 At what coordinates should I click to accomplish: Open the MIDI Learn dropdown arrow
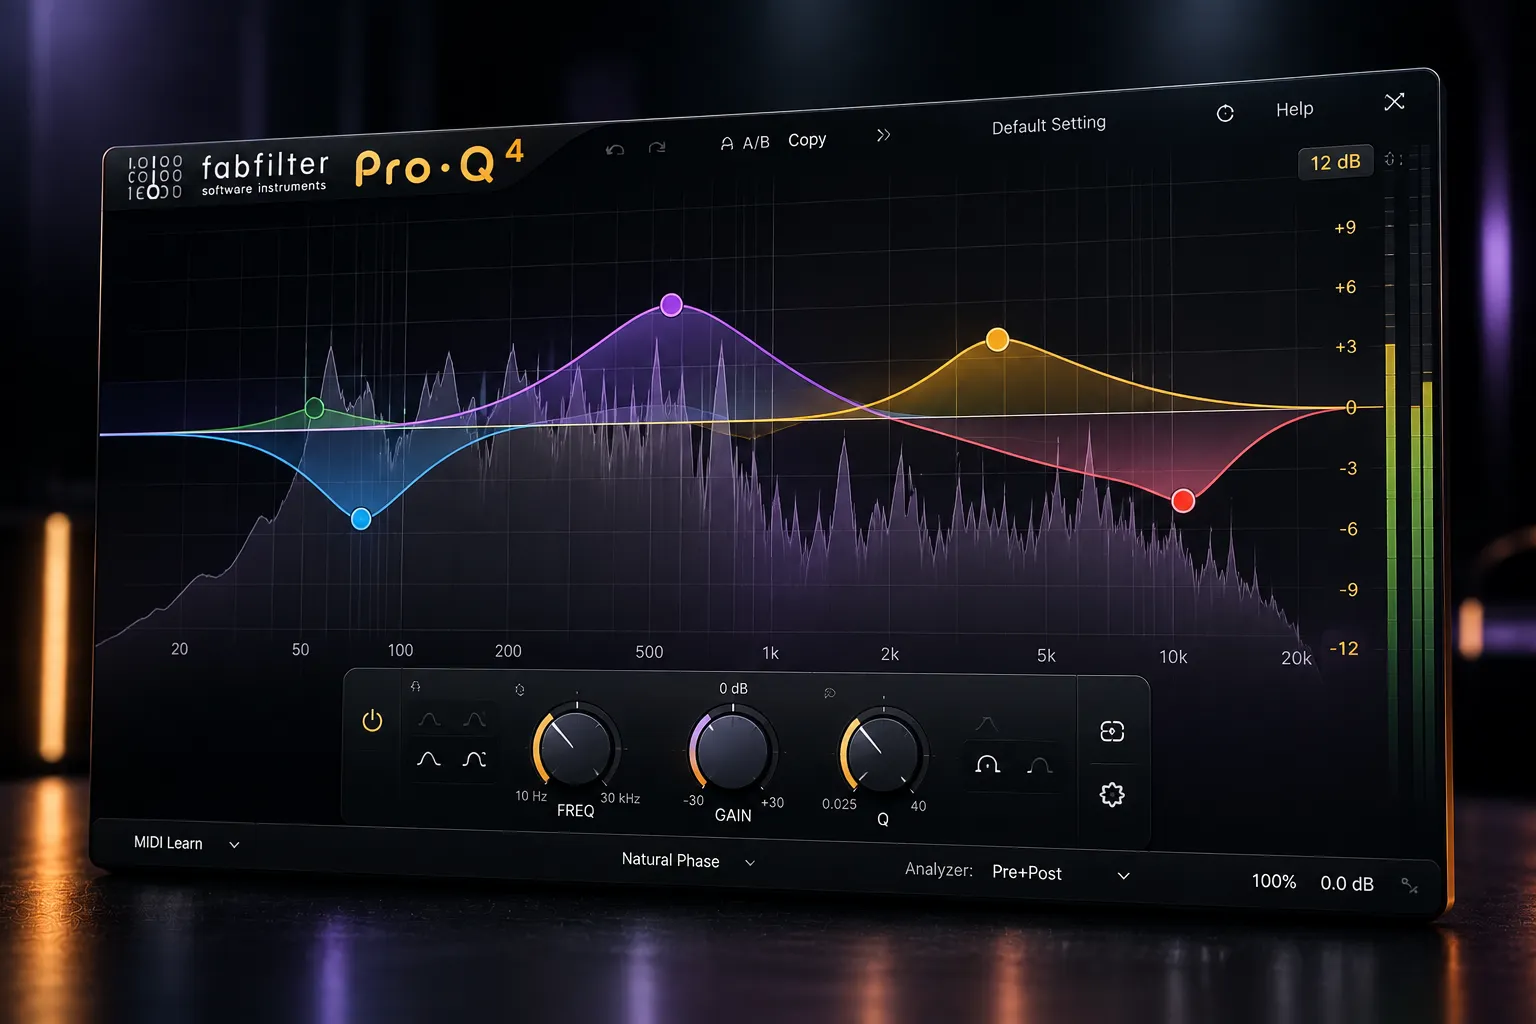pyautogui.click(x=234, y=845)
